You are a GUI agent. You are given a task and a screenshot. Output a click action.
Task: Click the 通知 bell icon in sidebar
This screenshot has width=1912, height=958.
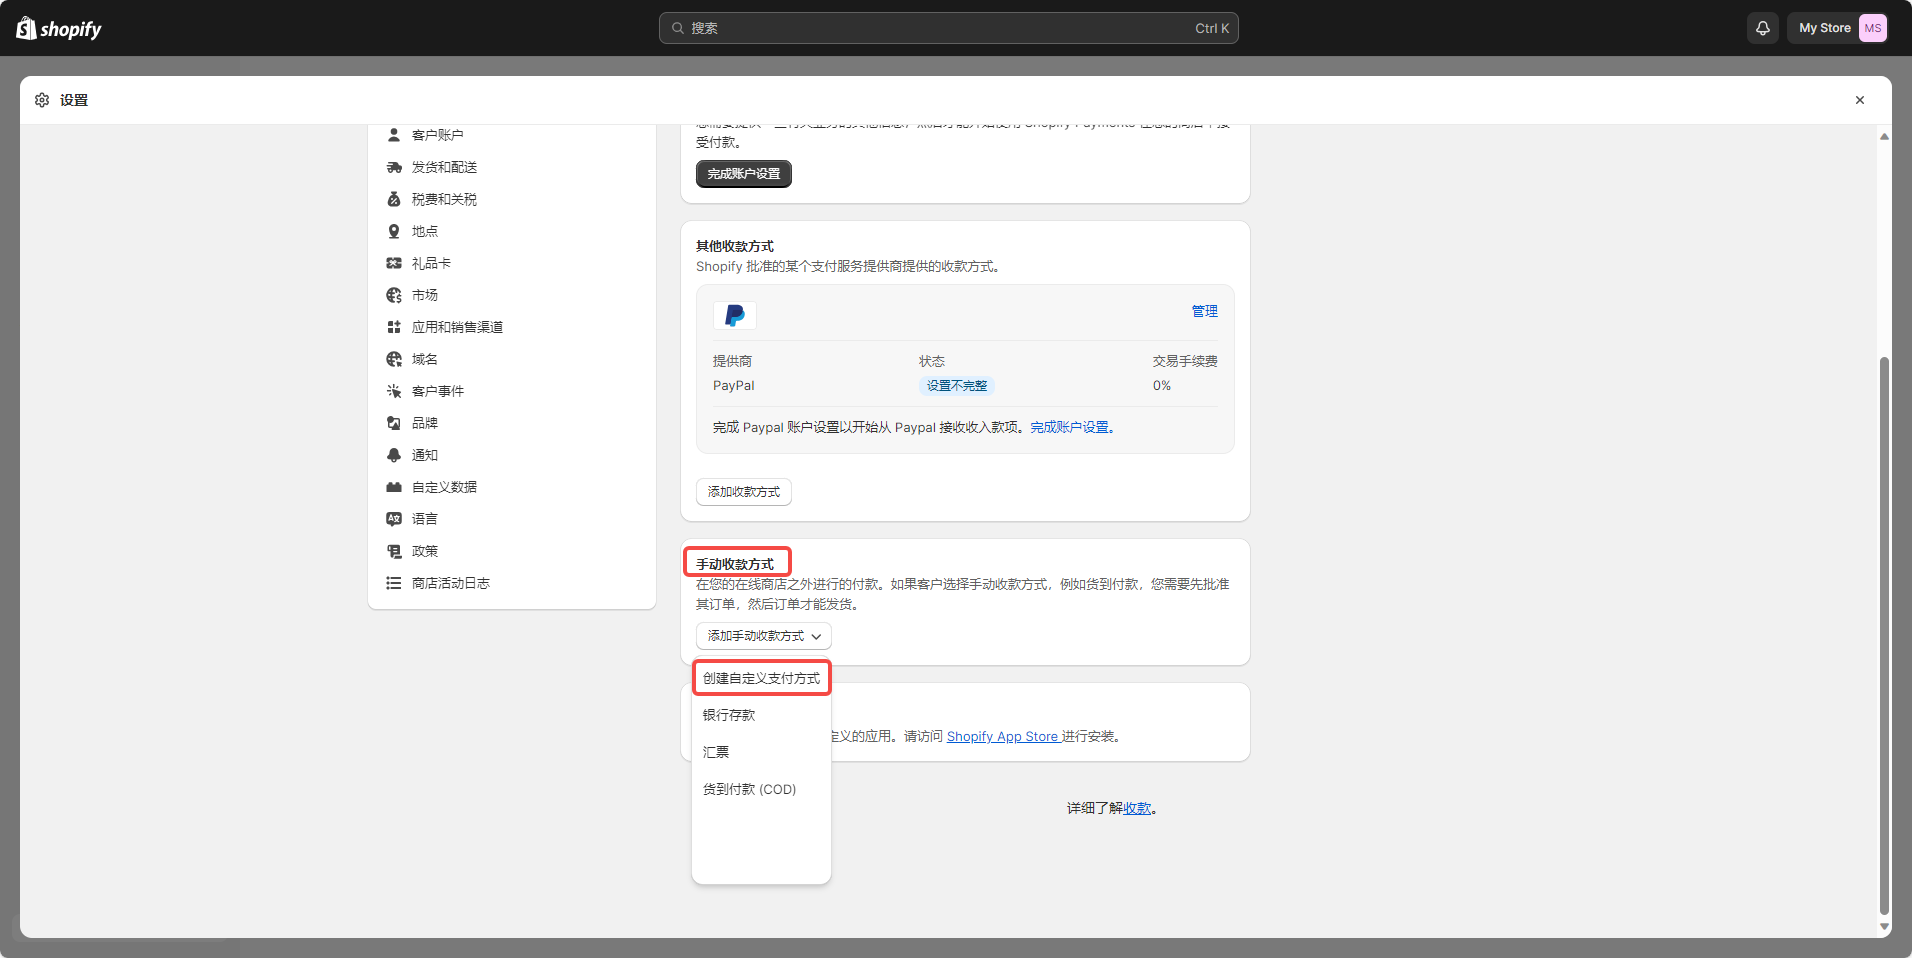tap(394, 455)
